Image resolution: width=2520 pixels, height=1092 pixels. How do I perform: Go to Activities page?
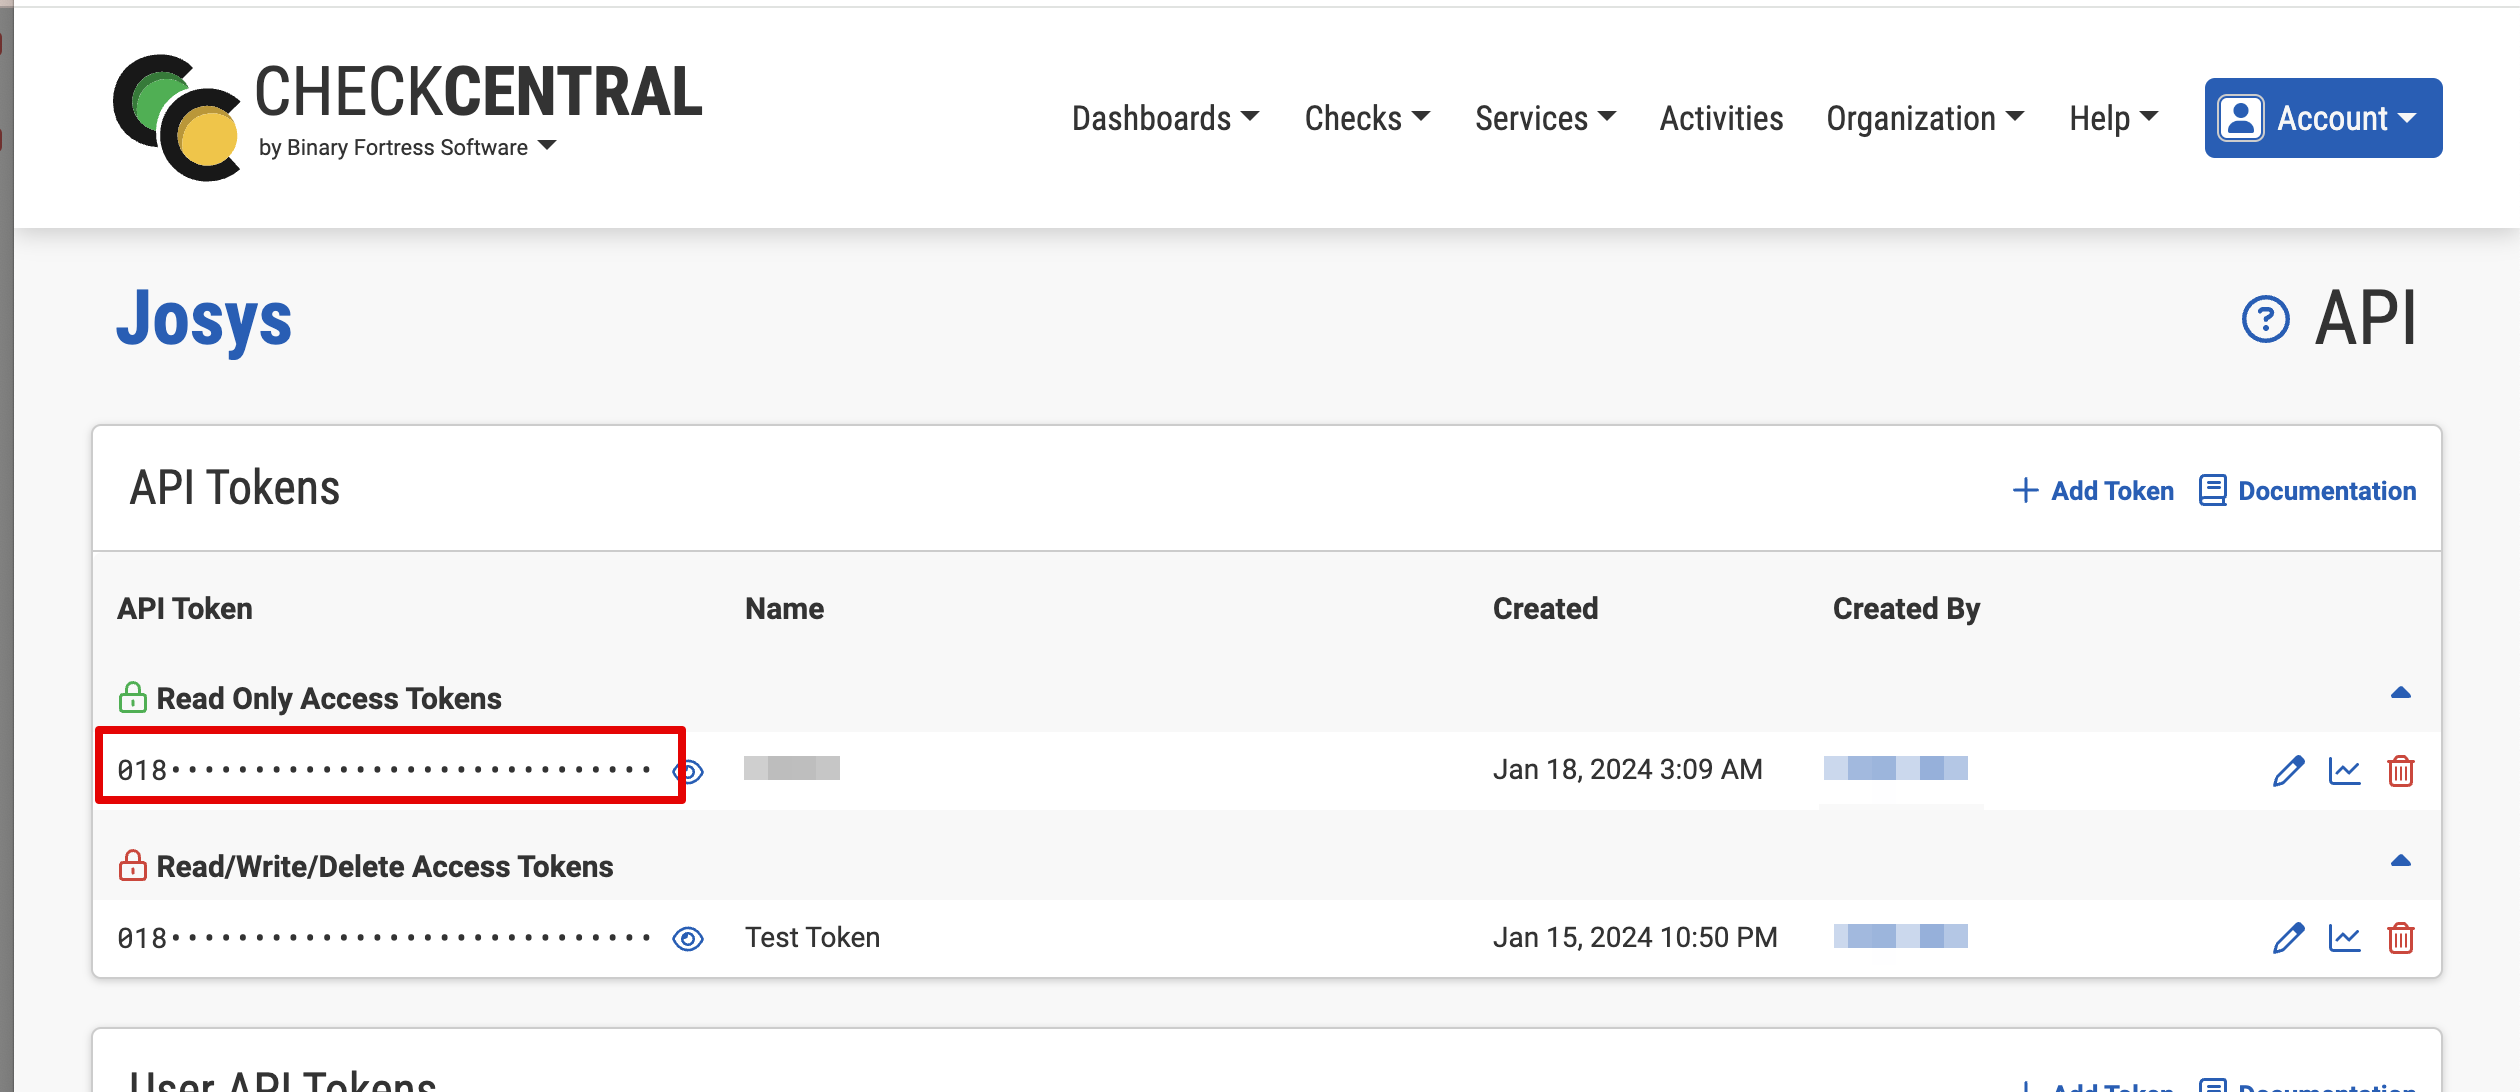point(1720,118)
